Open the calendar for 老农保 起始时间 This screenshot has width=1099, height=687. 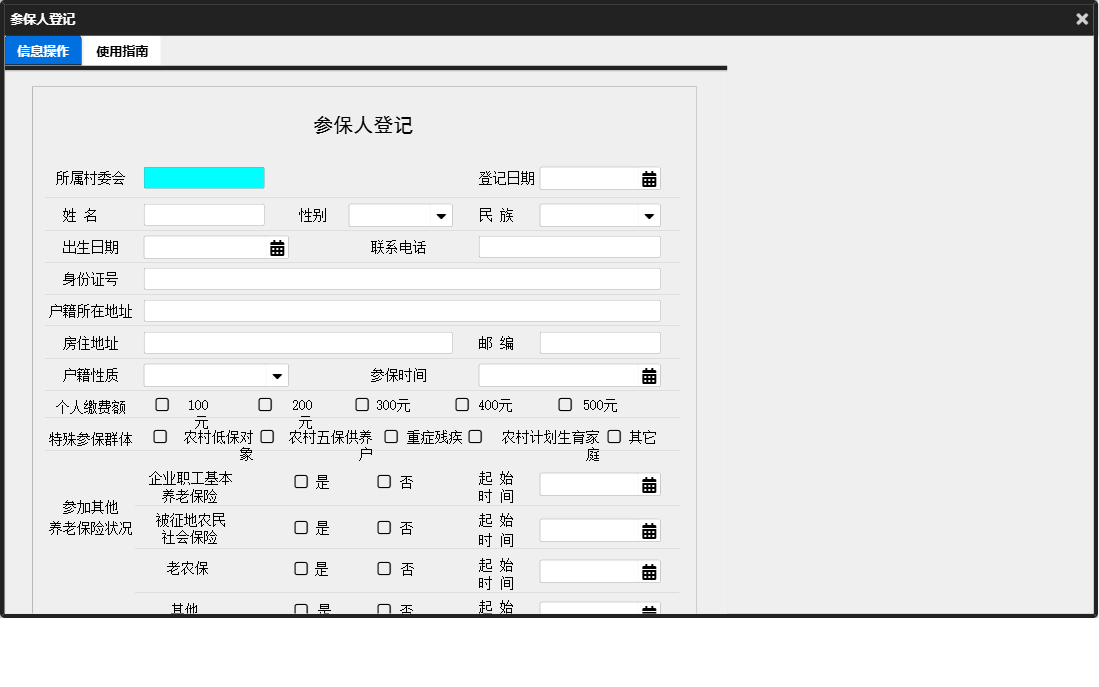tap(650, 571)
